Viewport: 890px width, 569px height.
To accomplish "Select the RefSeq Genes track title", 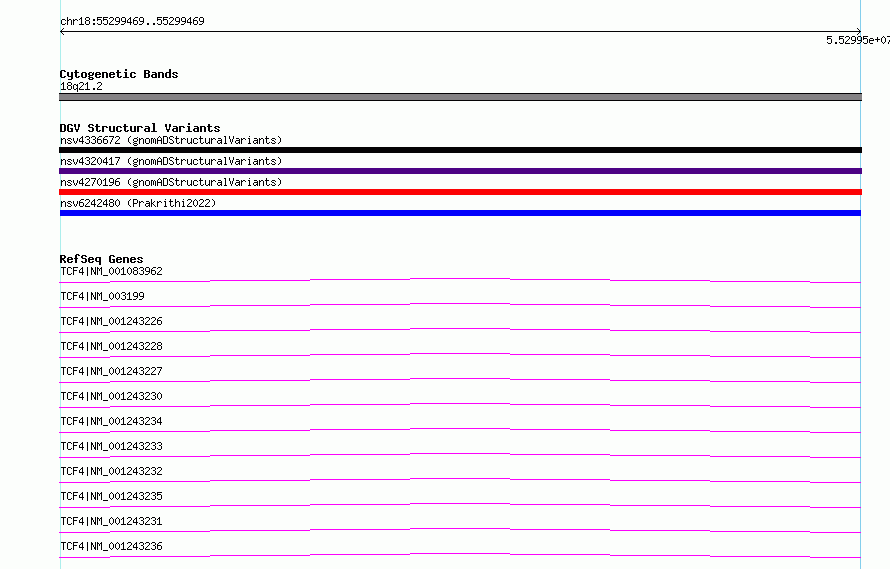I will coord(101,259).
